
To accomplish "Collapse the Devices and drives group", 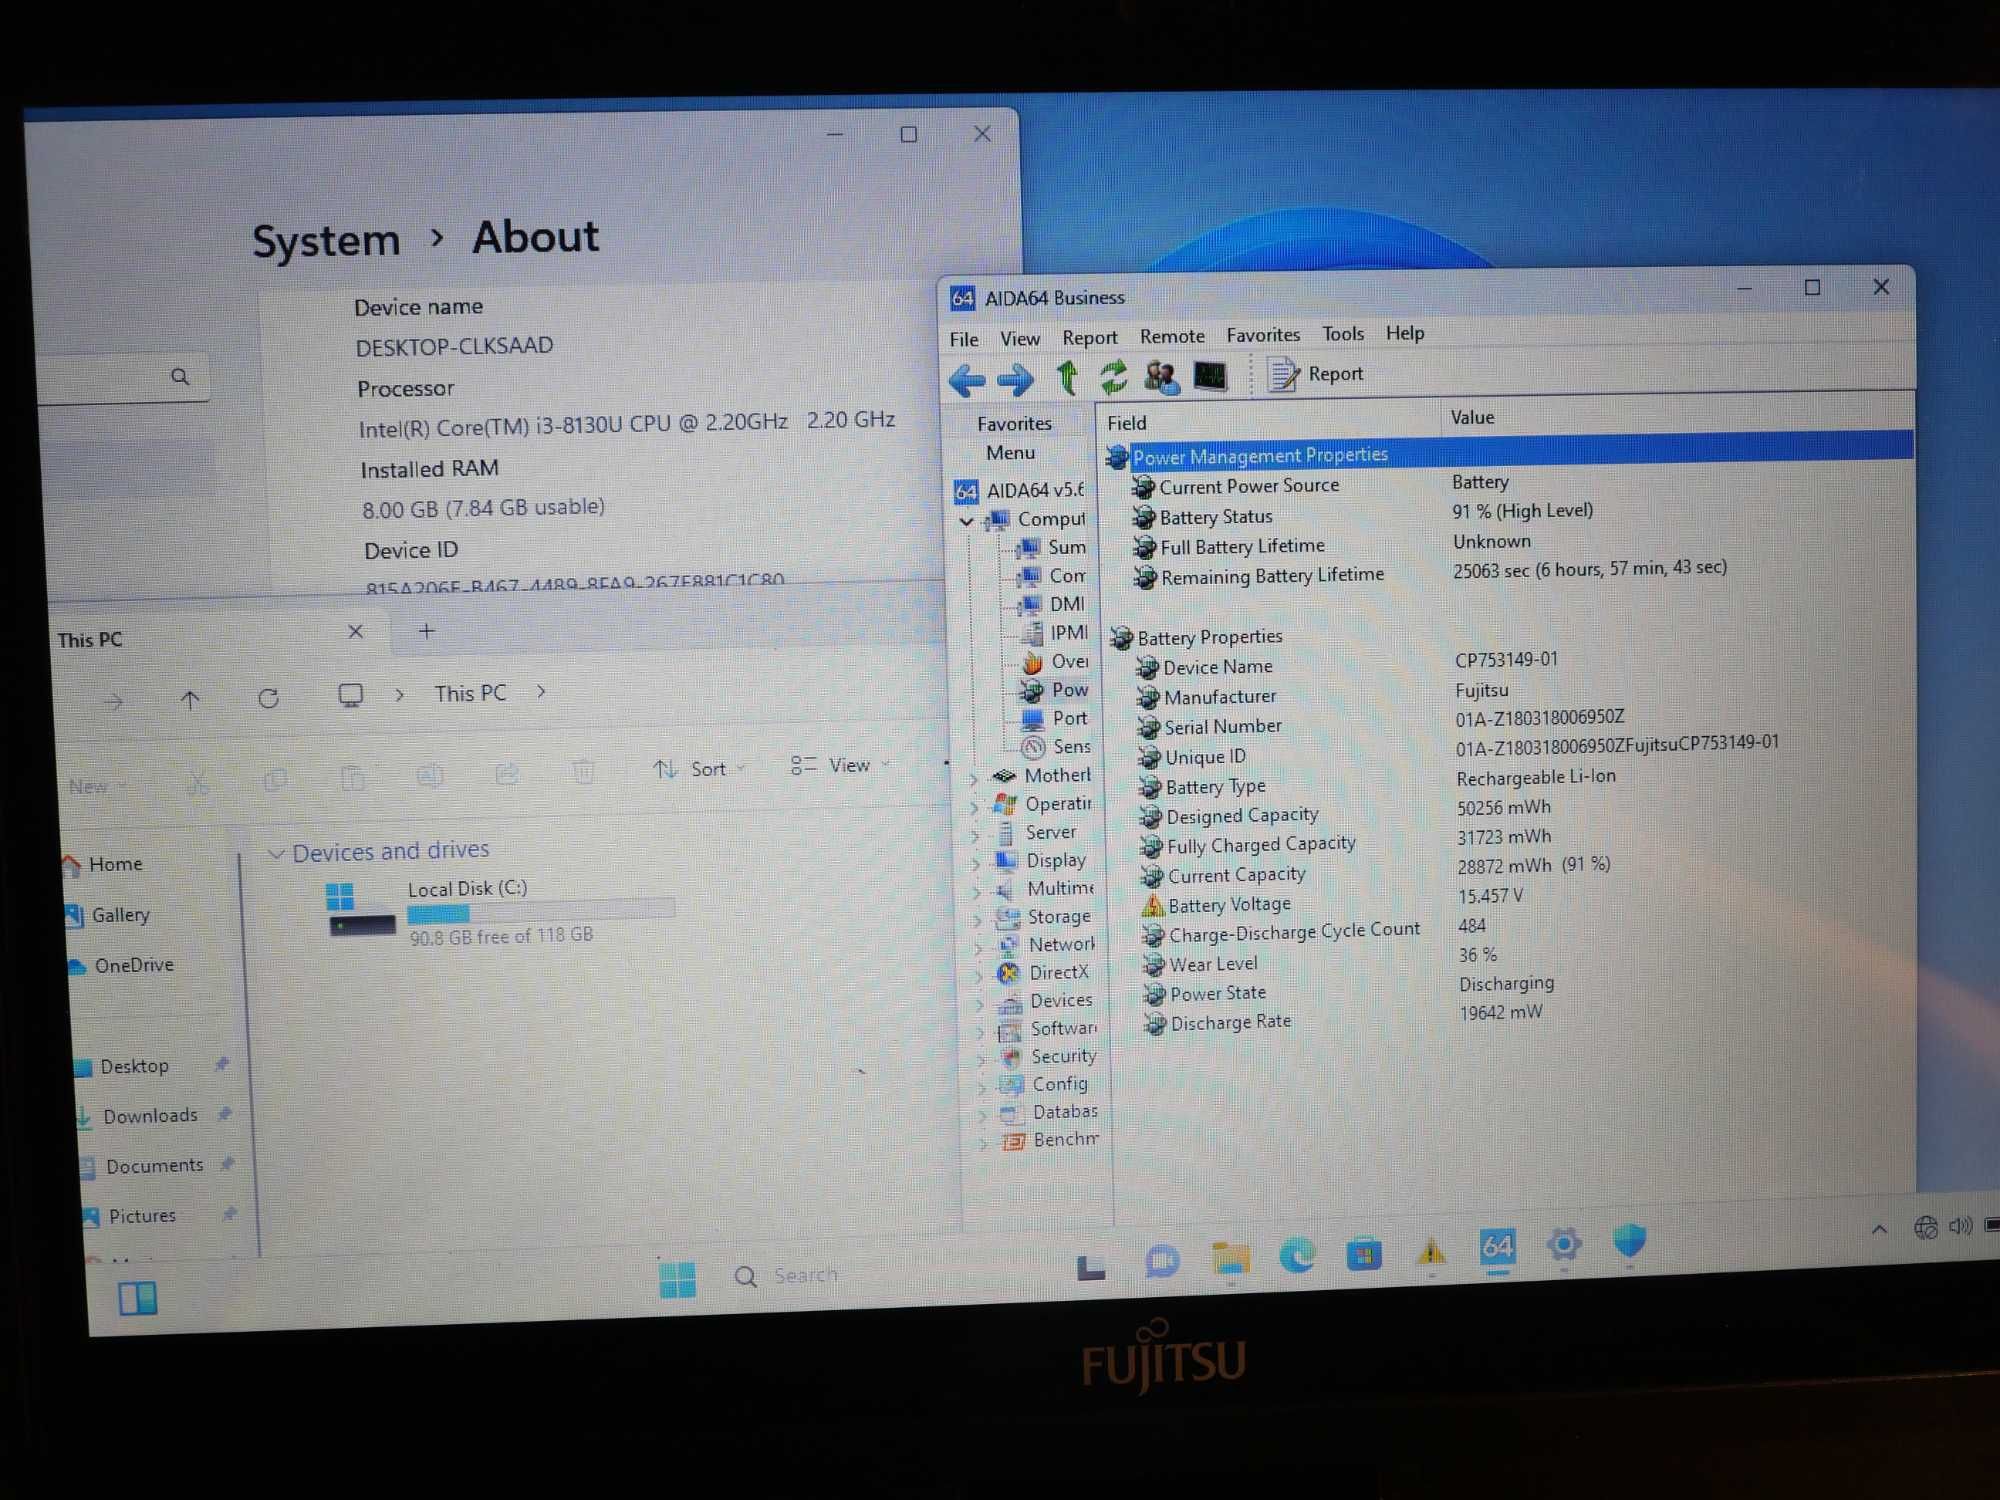I will click(276, 853).
